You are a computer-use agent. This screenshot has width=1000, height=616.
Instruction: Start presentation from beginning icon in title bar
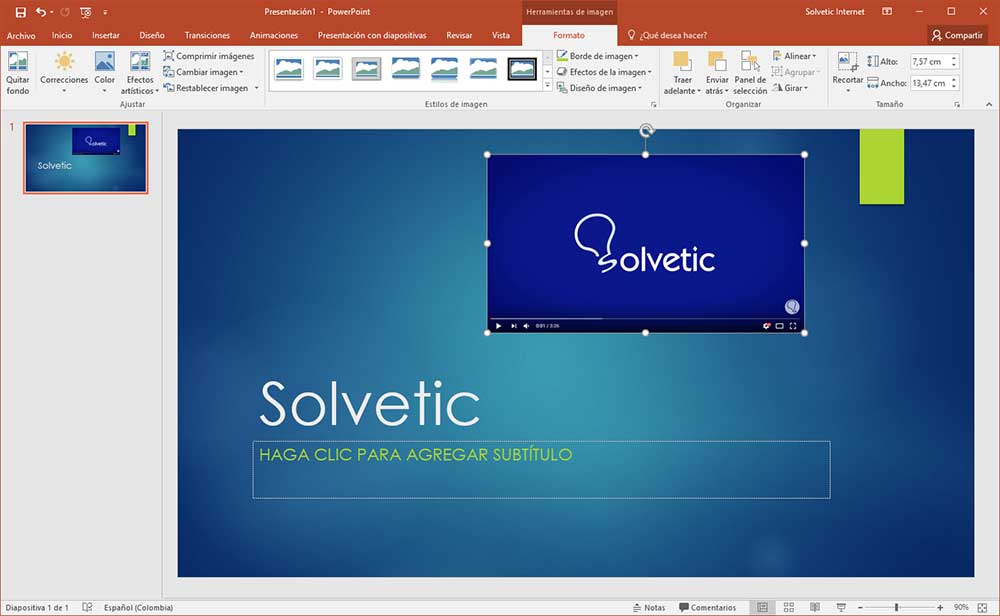(x=85, y=12)
